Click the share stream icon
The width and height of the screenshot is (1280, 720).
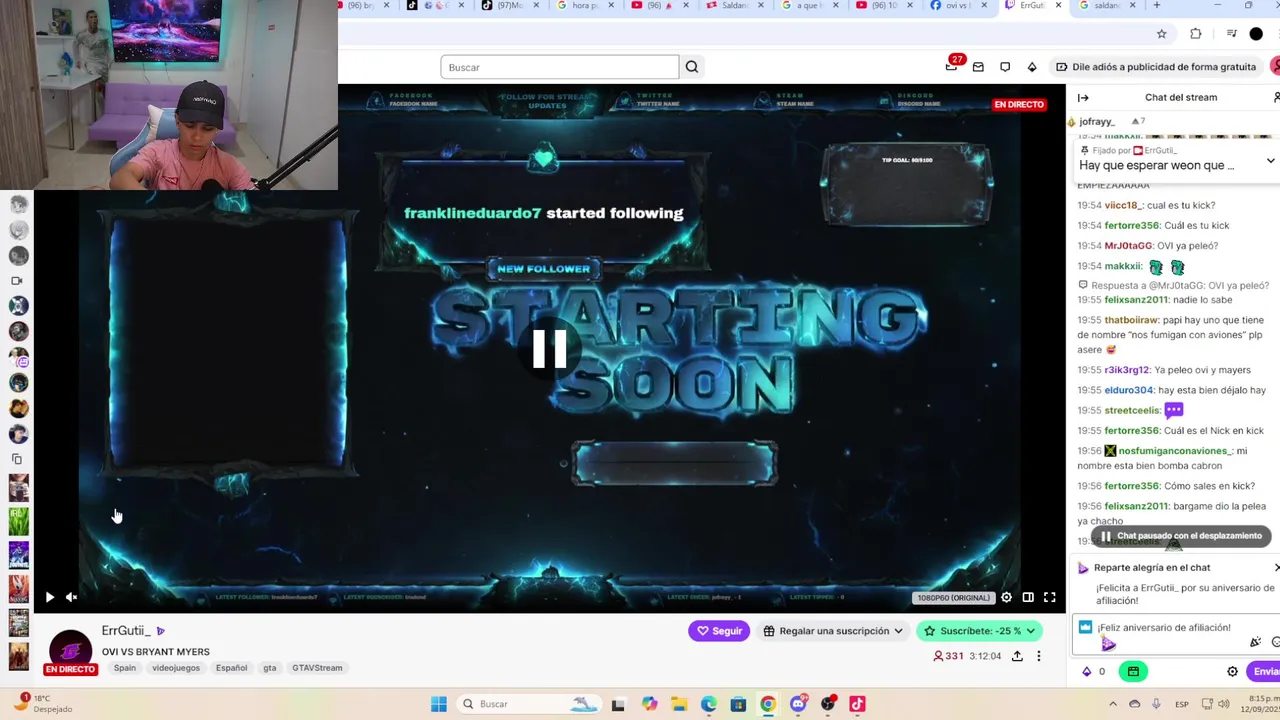click(1017, 656)
